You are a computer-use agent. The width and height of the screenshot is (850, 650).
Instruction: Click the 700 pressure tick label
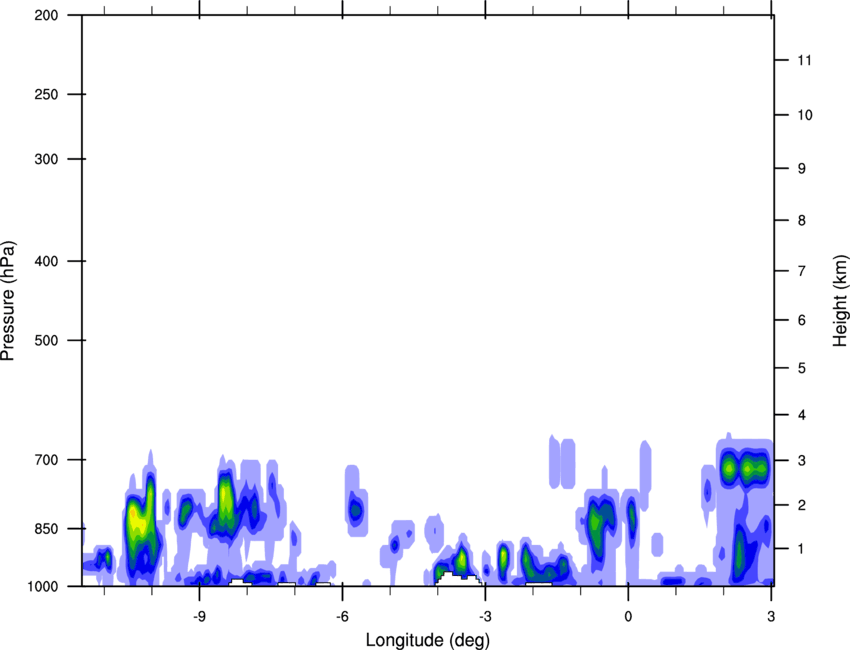pyautogui.click(x=46, y=460)
